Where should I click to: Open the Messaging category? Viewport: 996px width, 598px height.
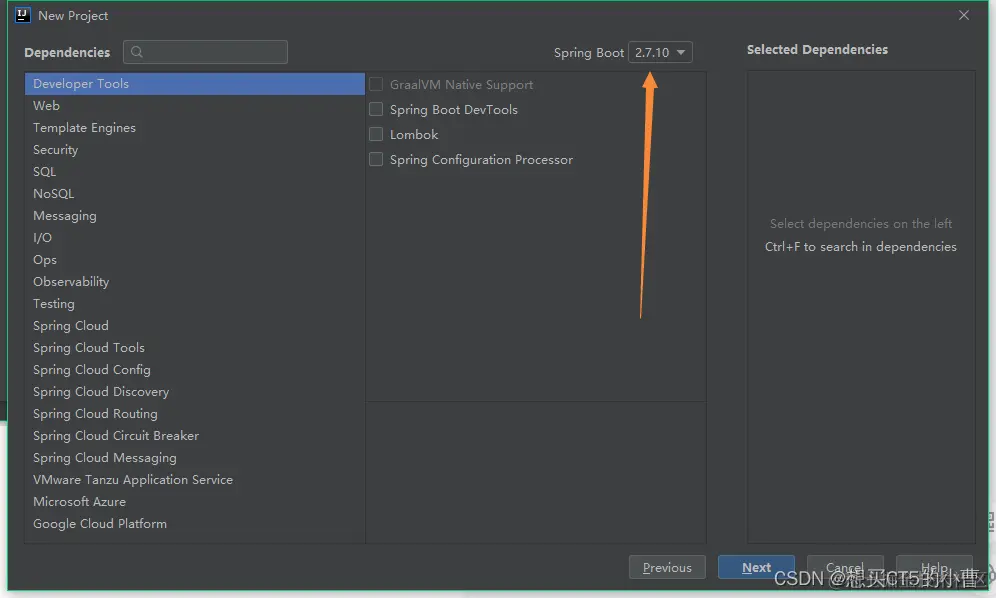click(x=194, y=216)
